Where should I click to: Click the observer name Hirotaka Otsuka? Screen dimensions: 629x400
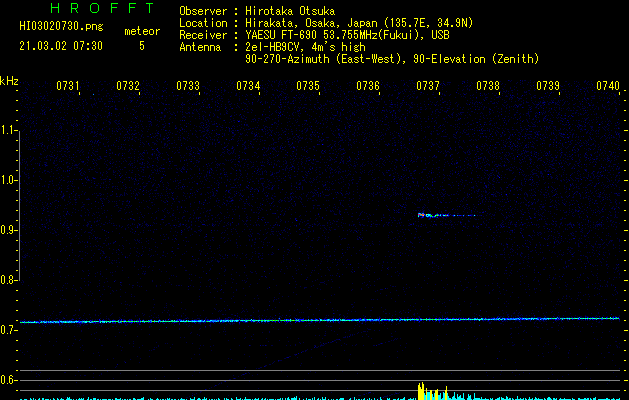point(290,11)
